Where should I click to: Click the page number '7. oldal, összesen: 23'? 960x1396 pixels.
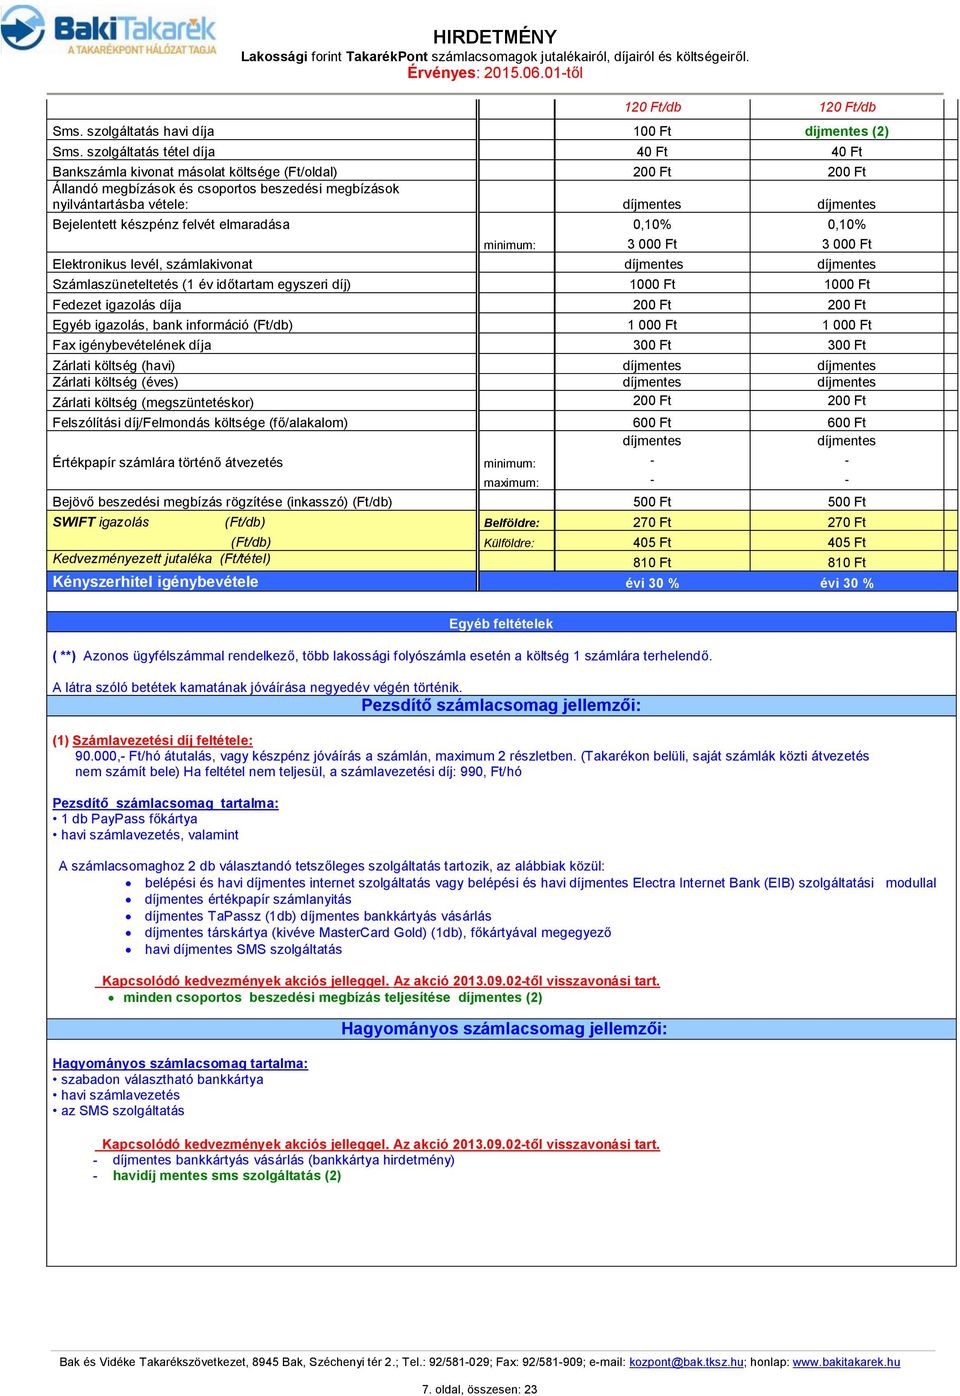[480, 1389]
